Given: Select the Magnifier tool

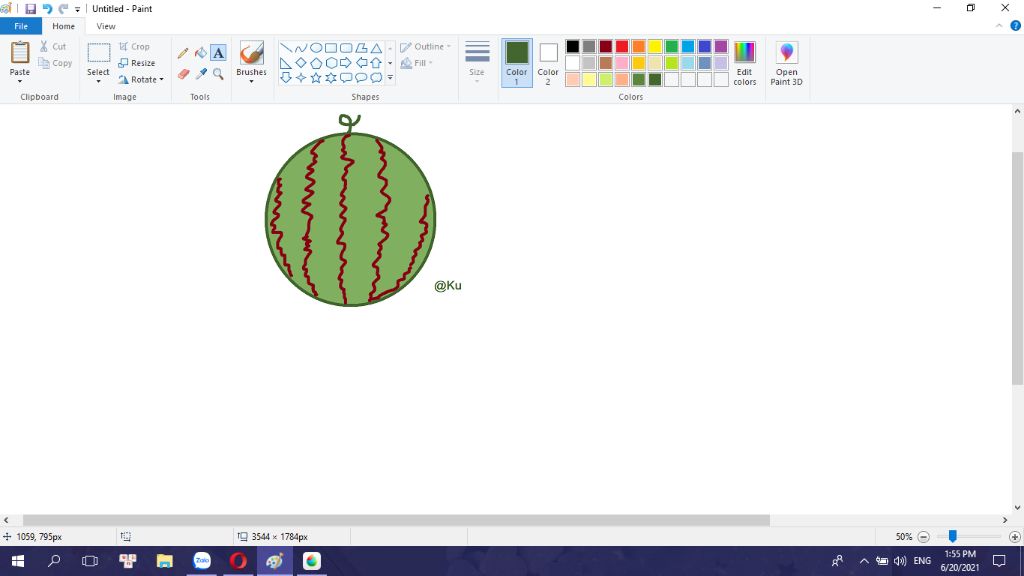Looking at the screenshot, I should pos(218,74).
